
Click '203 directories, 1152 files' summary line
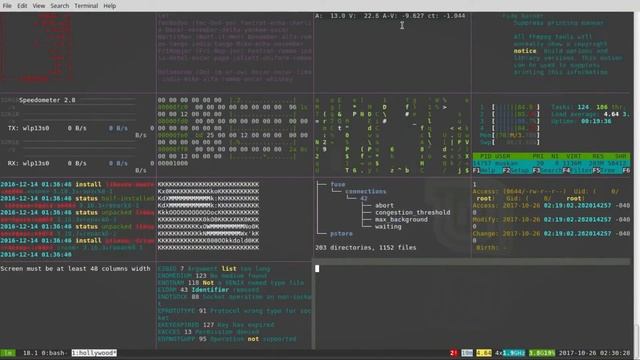[366, 247]
